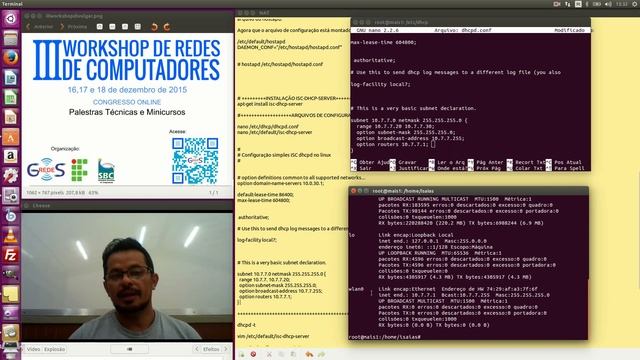Show image at normal size

tap(125, 27)
